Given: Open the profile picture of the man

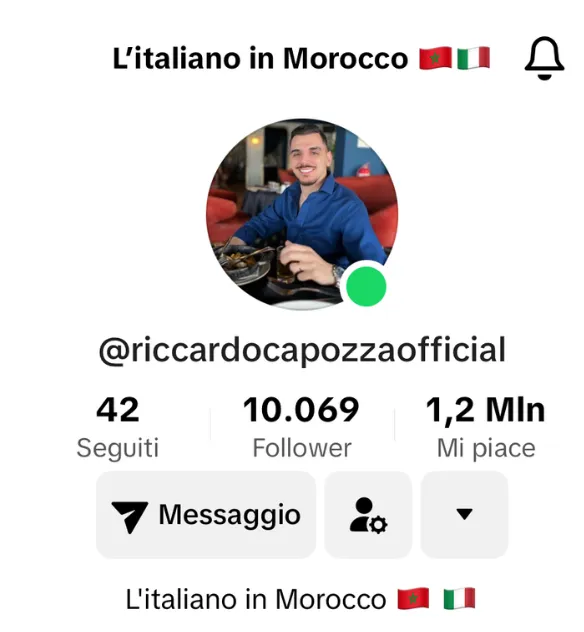Looking at the screenshot, I should tap(302, 214).
